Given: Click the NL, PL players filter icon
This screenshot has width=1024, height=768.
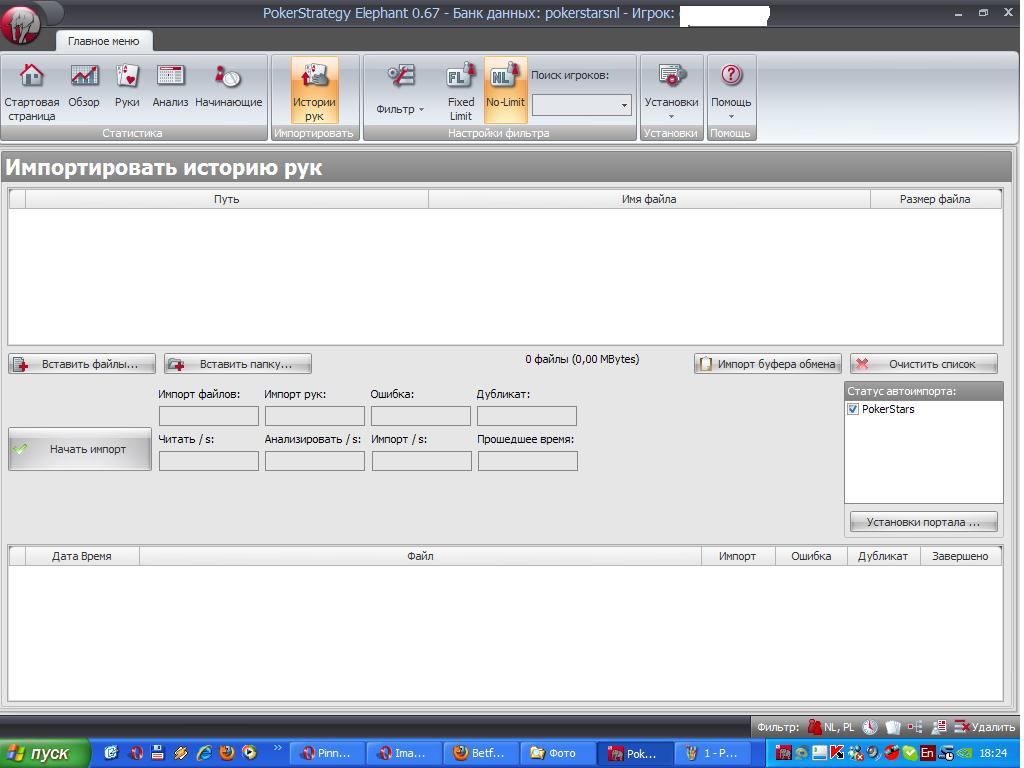Looking at the screenshot, I should click(x=814, y=726).
